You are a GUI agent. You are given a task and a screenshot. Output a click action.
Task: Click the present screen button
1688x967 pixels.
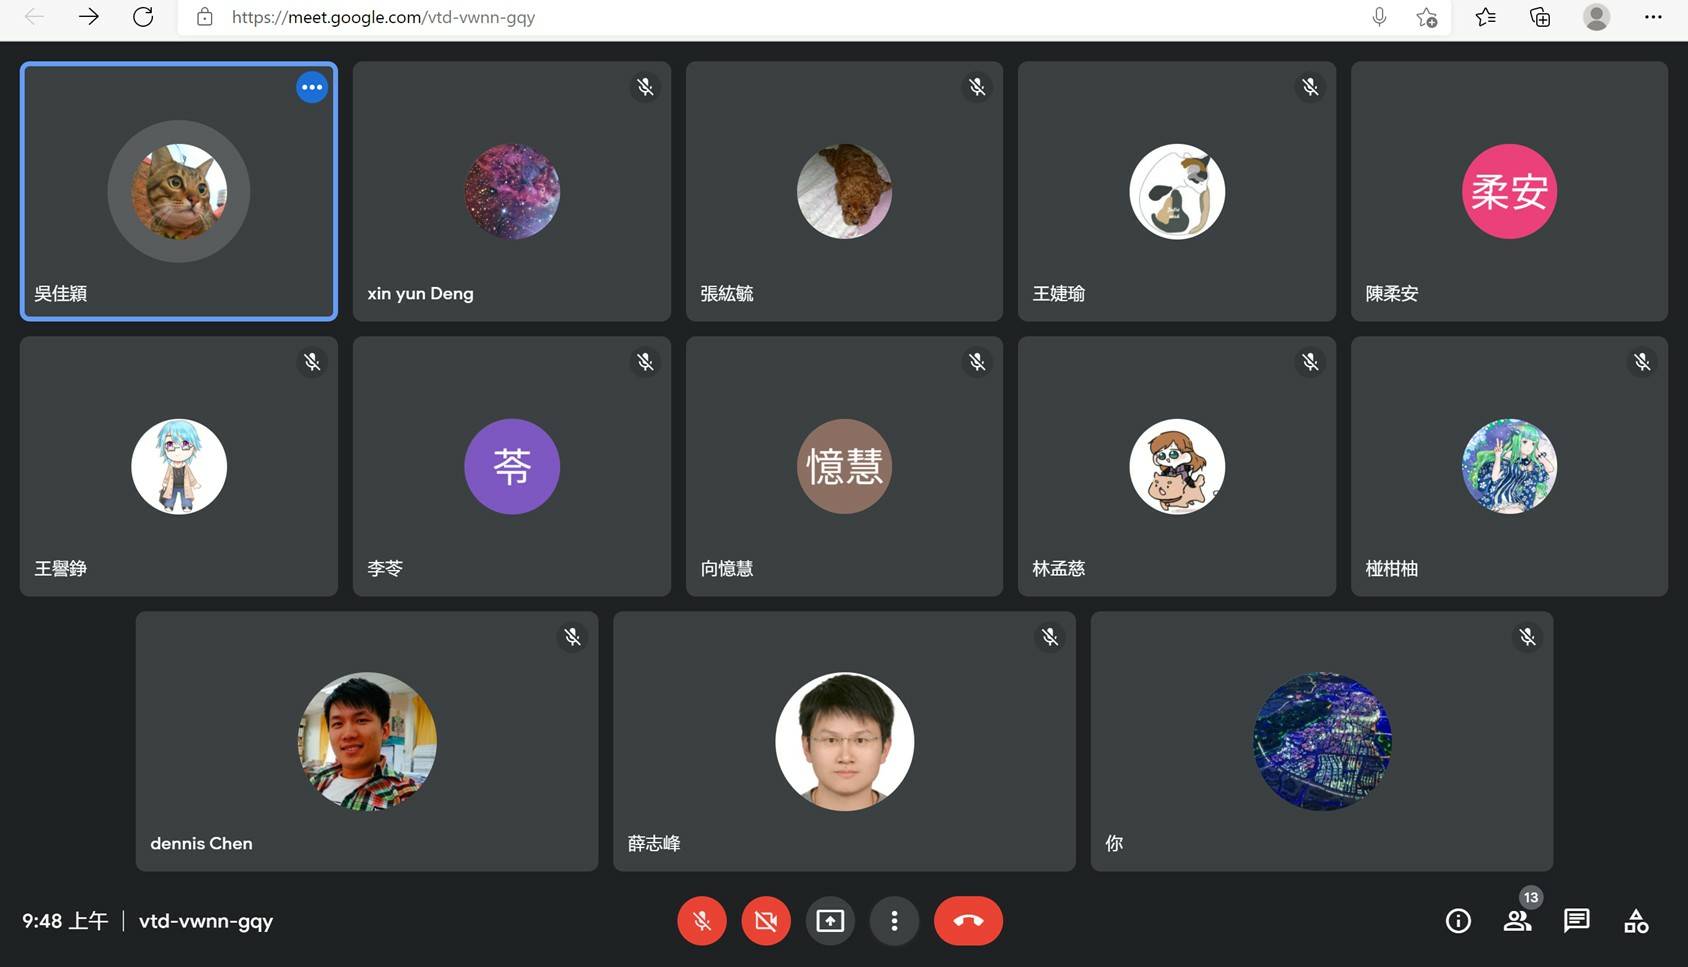[x=830, y=921]
